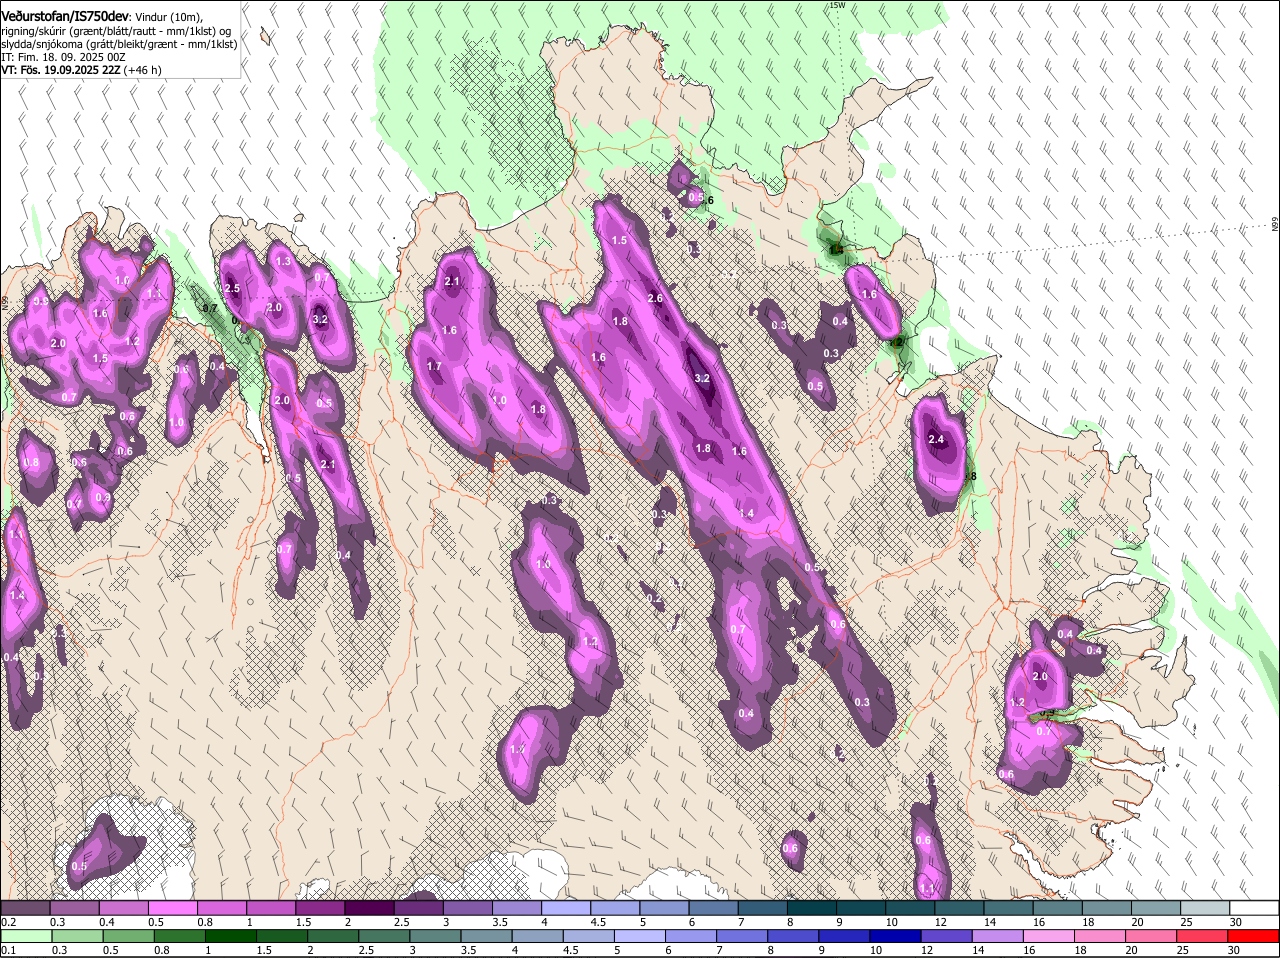Select top legend swatch starting at 5
The image size is (1280, 958).
point(664,907)
